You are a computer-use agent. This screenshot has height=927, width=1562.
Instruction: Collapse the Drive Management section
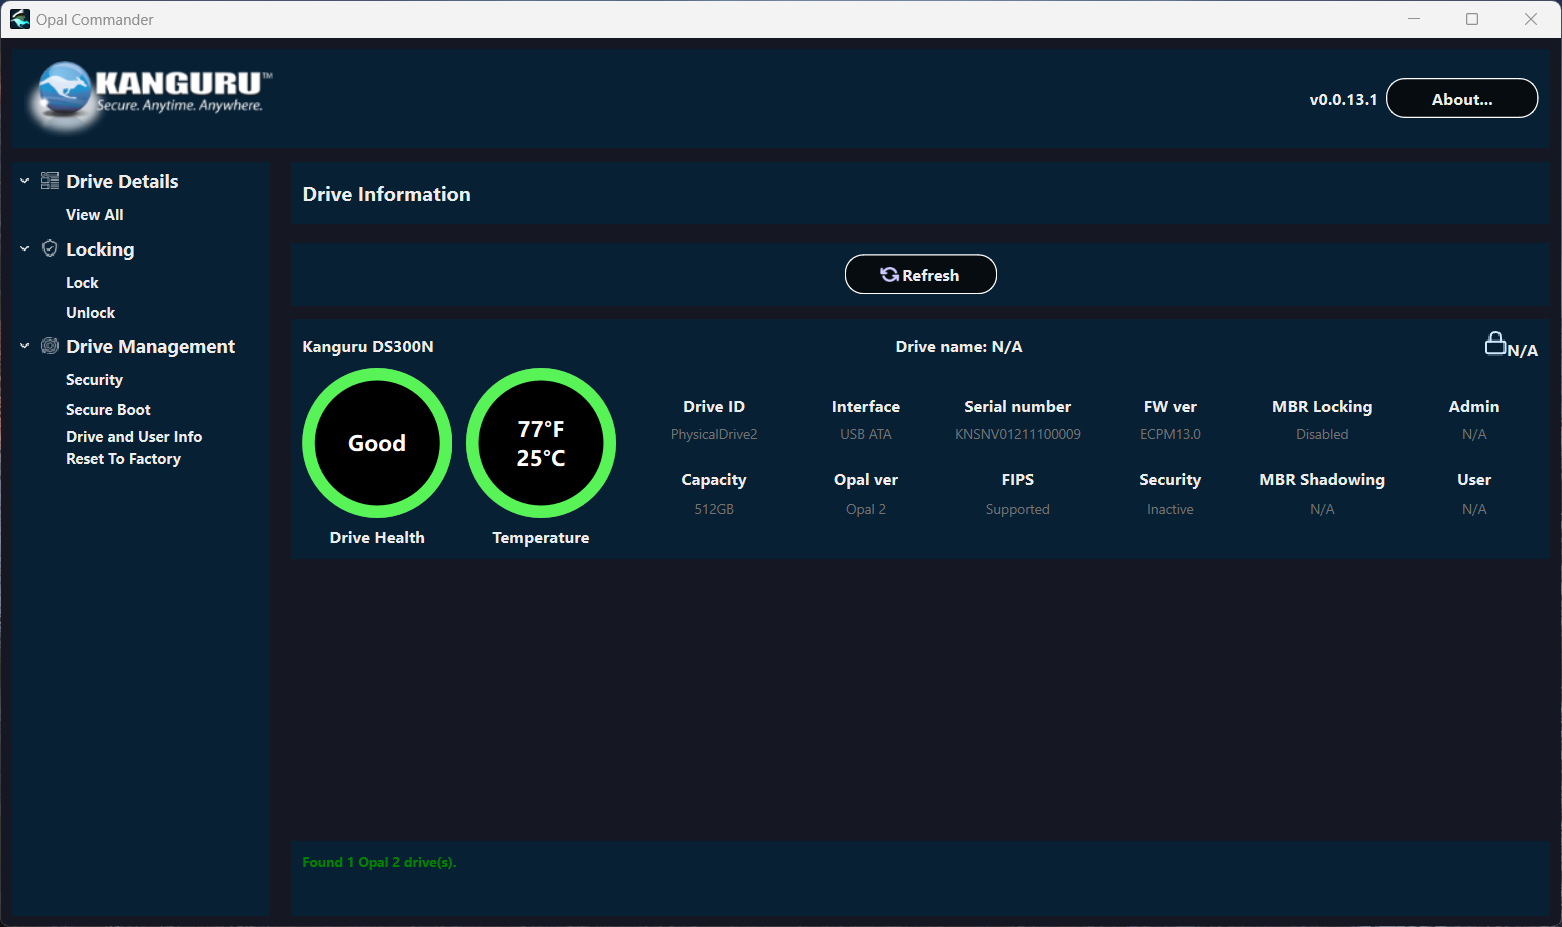click(x=25, y=346)
